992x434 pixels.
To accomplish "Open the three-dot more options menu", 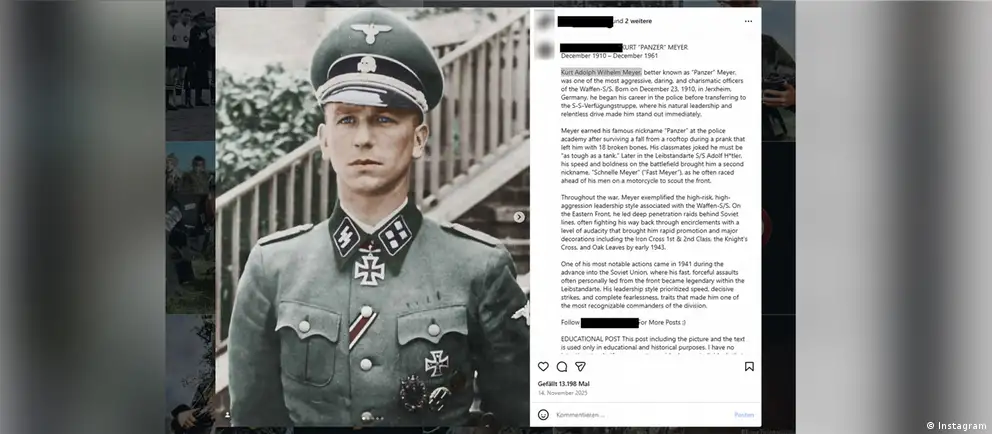I will (x=748, y=21).
